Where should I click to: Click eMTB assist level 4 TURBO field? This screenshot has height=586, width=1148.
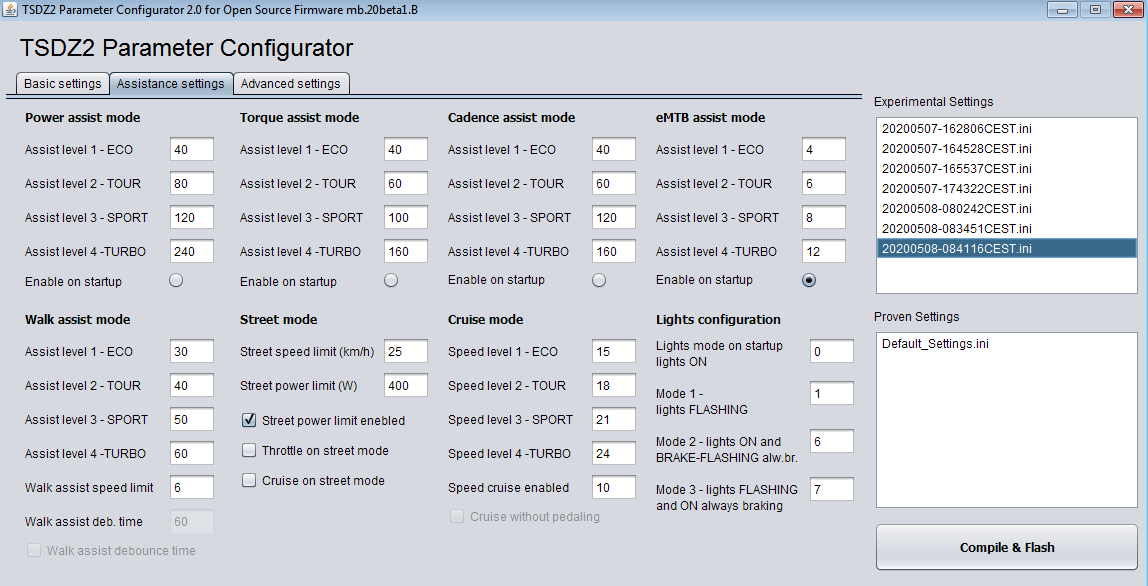coord(824,251)
